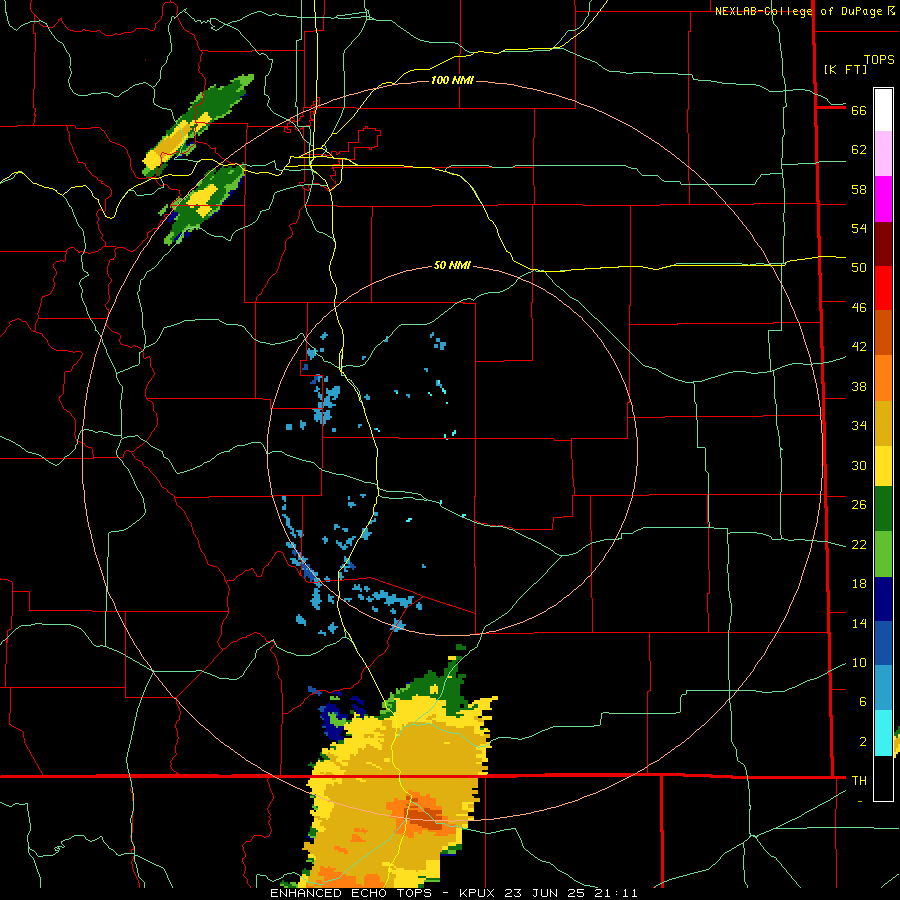Click the "TH" legend label
This screenshot has width=900, height=900.
pyautogui.click(x=859, y=781)
